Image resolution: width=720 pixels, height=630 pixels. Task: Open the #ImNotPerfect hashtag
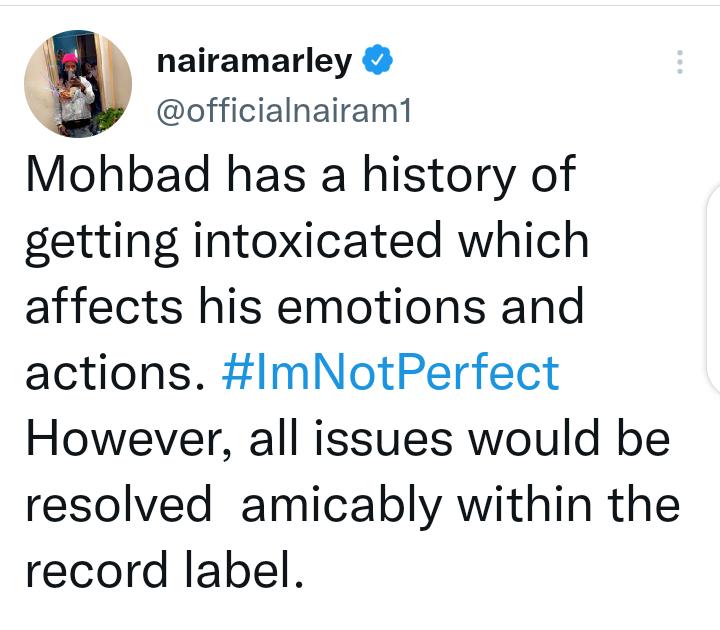pyautogui.click(x=390, y=372)
